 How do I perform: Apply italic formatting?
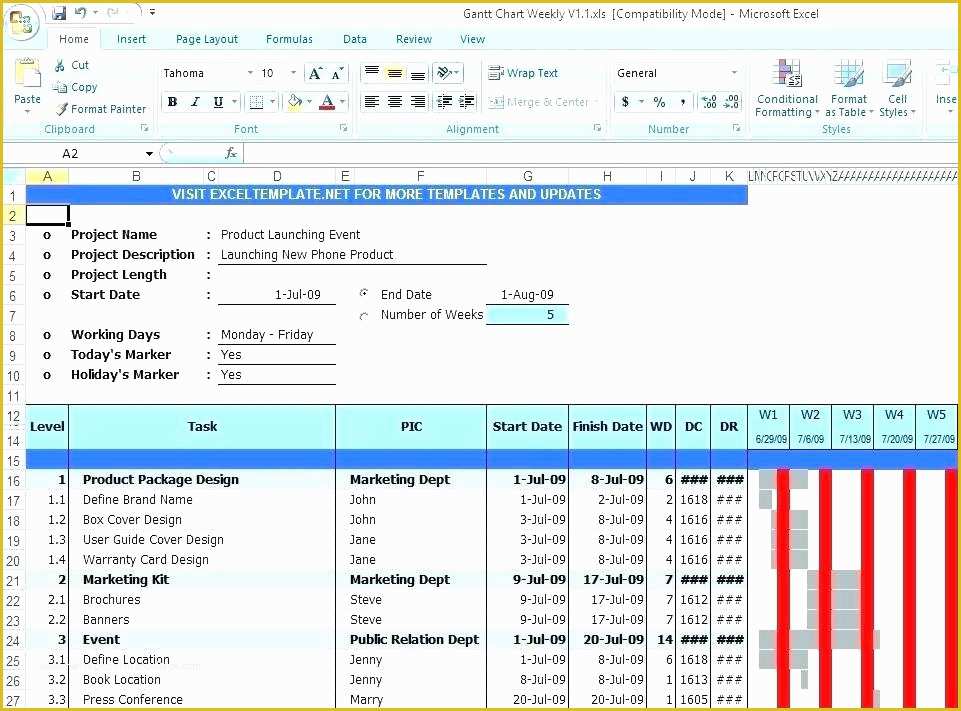click(x=195, y=102)
